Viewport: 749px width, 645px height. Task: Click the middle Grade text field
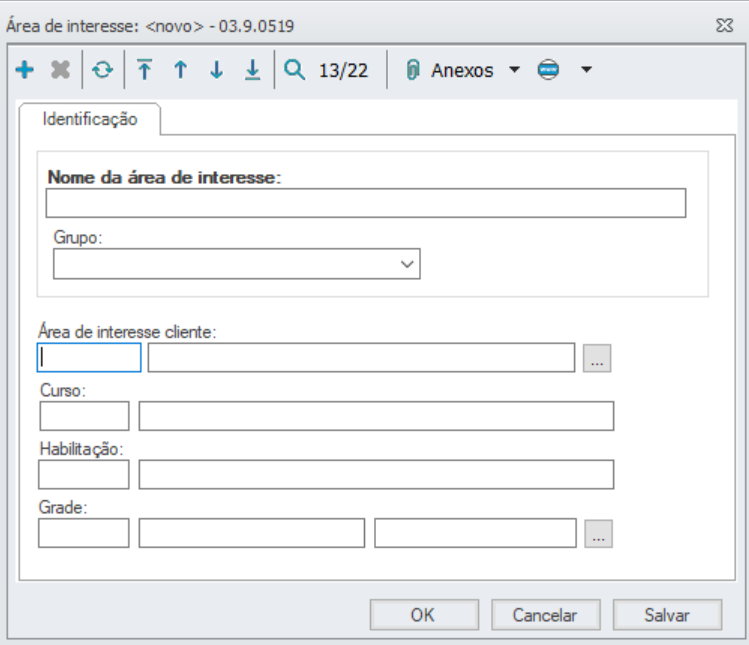[x=252, y=533]
